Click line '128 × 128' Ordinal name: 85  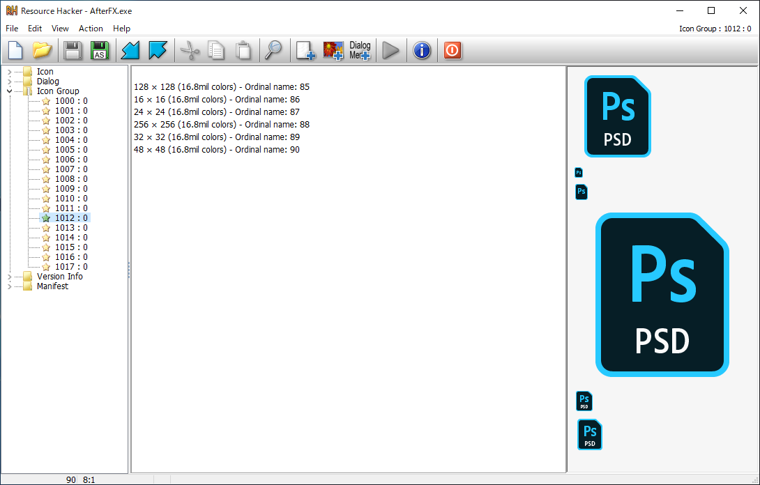click(222, 87)
